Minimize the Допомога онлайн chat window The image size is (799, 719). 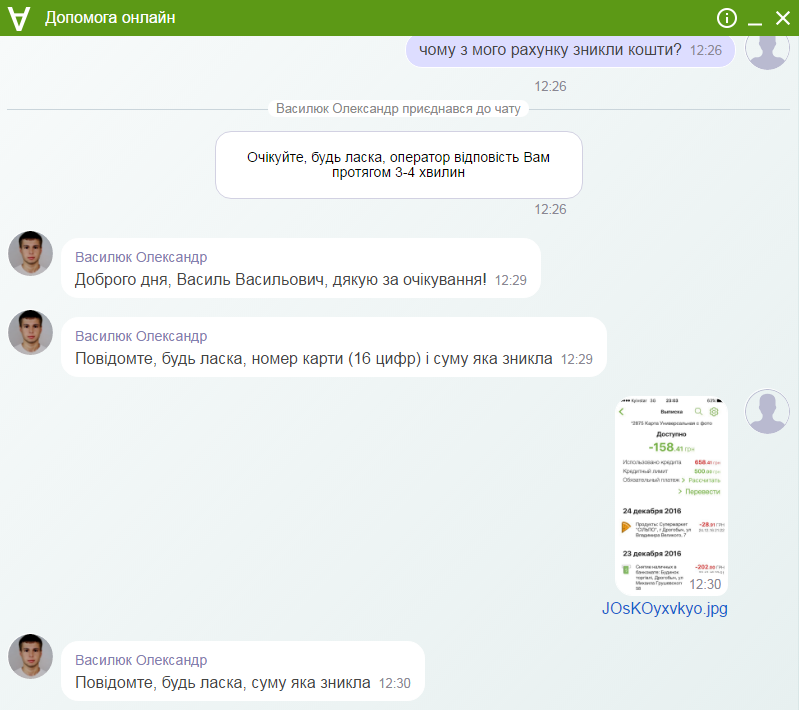coord(756,19)
